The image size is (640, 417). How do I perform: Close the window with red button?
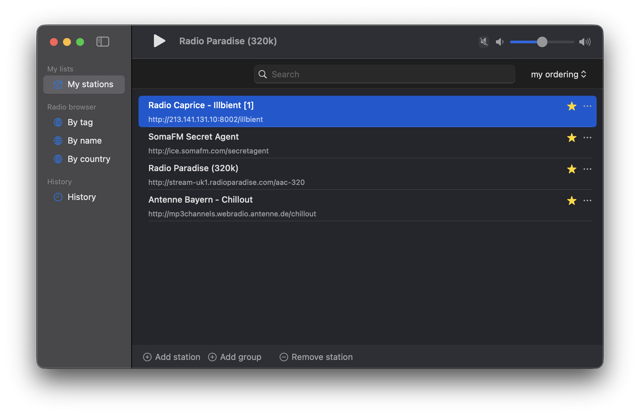tap(53, 42)
